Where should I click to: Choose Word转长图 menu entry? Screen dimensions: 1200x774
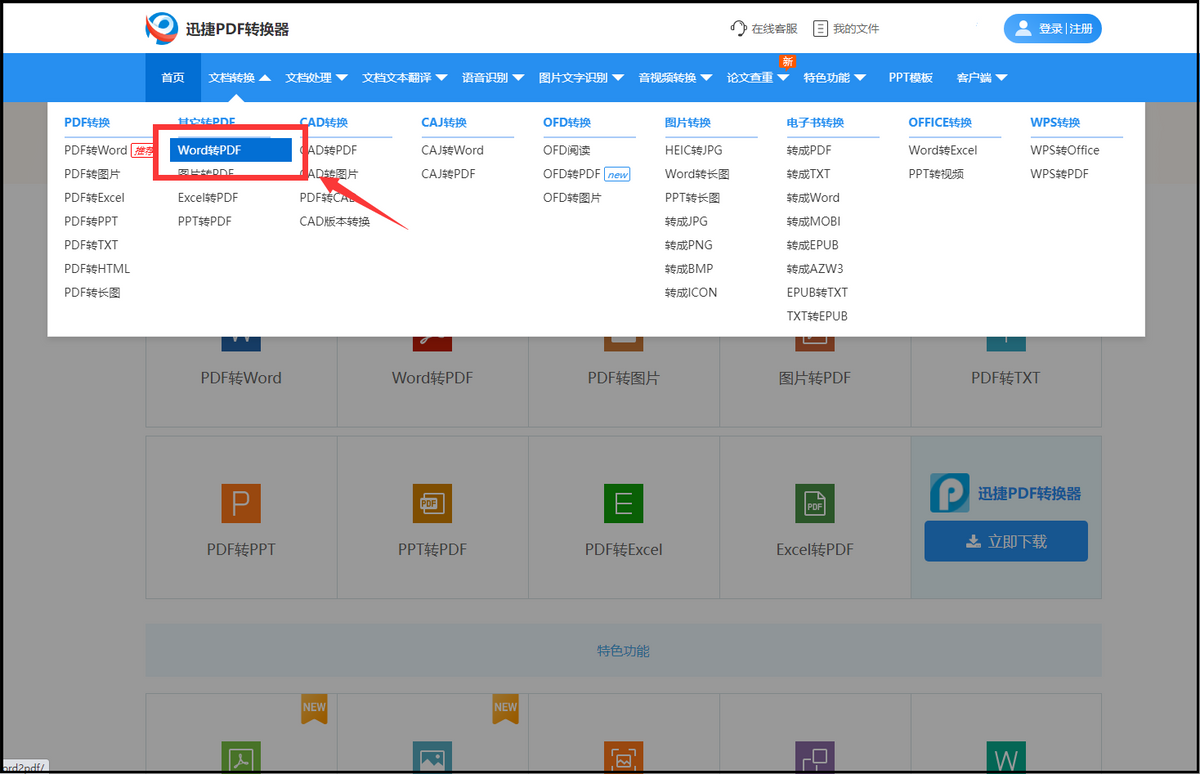pyautogui.click(x=697, y=174)
